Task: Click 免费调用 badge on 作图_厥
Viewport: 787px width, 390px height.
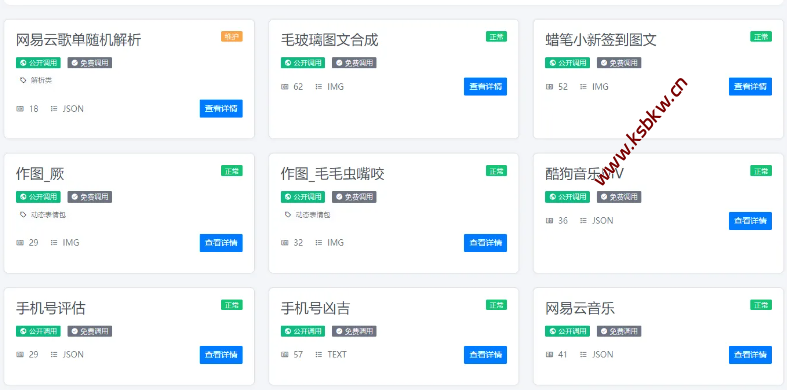Action: tap(90, 197)
